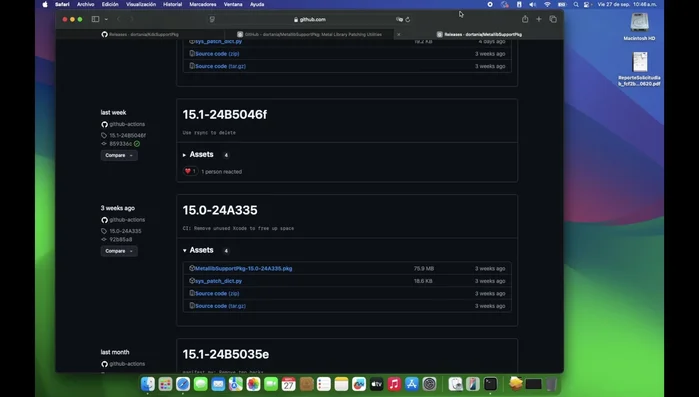The image size is (699, 397).
Task: Click the heart reaction button
Action: coord(190,171)
